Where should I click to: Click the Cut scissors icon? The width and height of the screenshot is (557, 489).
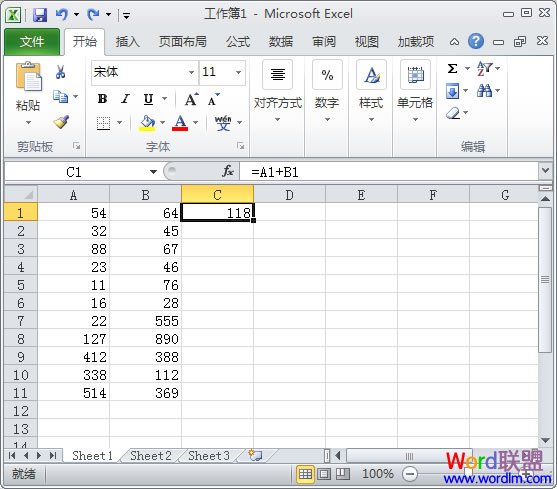(x=60, y=72)
